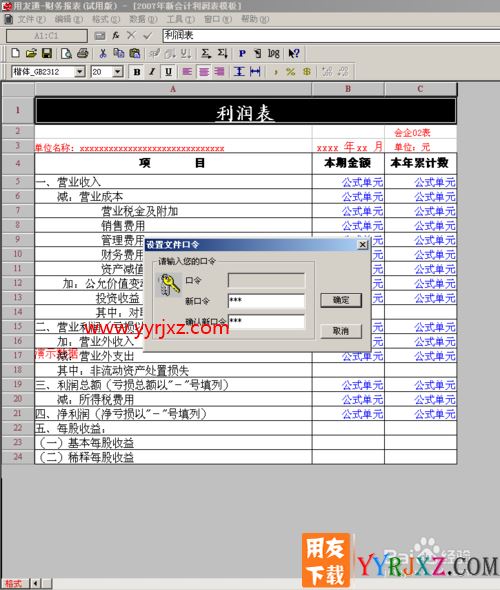Open the 工具 menu
The width and height of the screenshot is (500, 590).
pyautogui.click(x=181, y=19)
